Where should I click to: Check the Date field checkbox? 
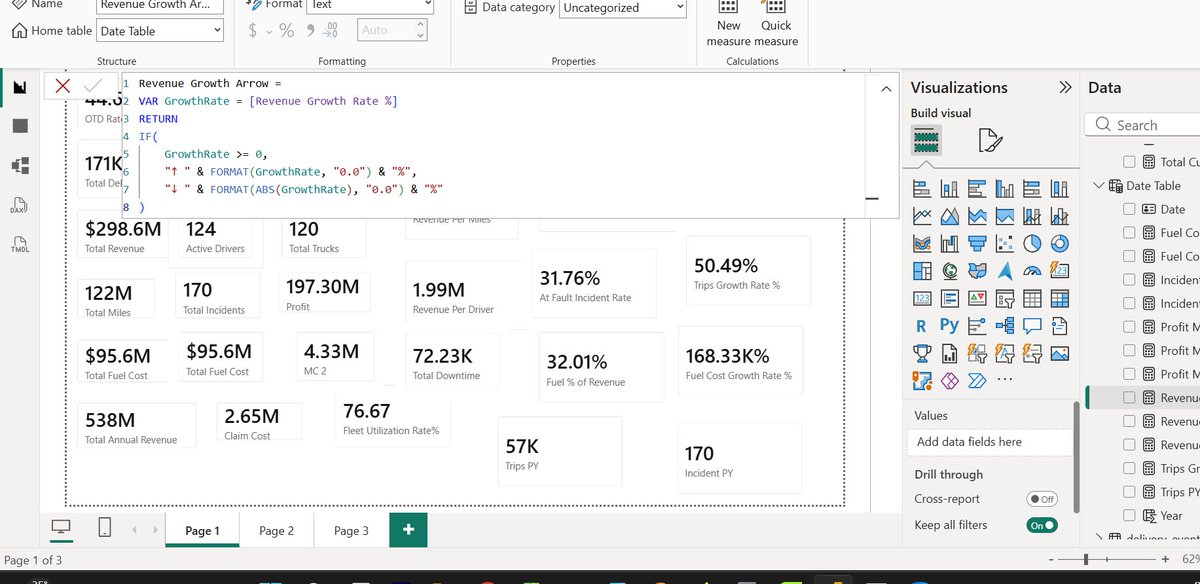click(x=1129, y=209)
